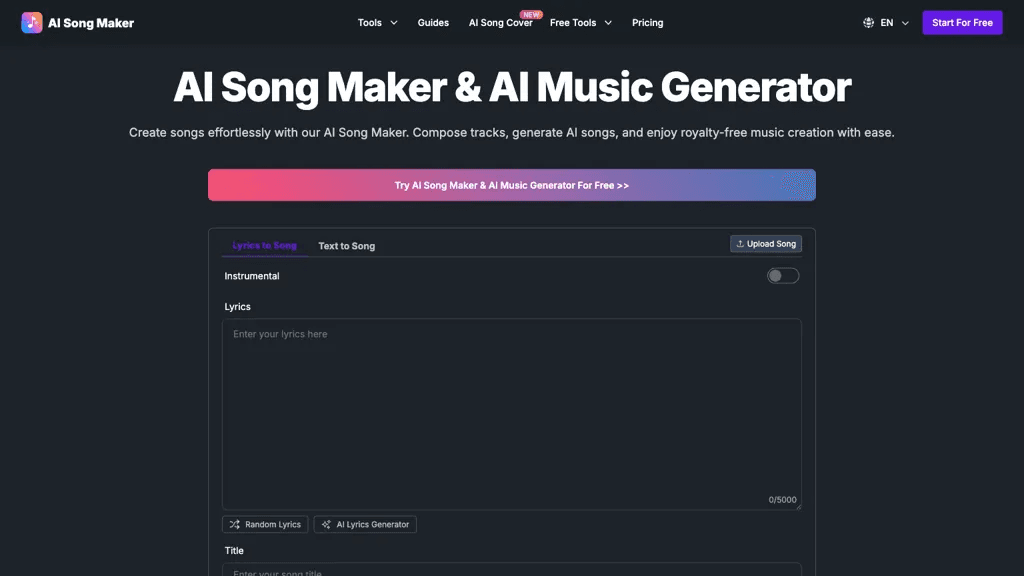Image resolution: width=1024 pixels, height=576 pixels.
Task: Click inside the lyrics text area
Action: click(x=511, y=414)
